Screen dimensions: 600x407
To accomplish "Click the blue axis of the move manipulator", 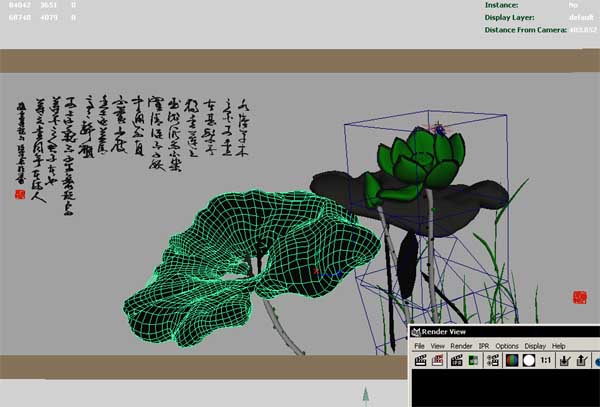I will pos(331,274).
